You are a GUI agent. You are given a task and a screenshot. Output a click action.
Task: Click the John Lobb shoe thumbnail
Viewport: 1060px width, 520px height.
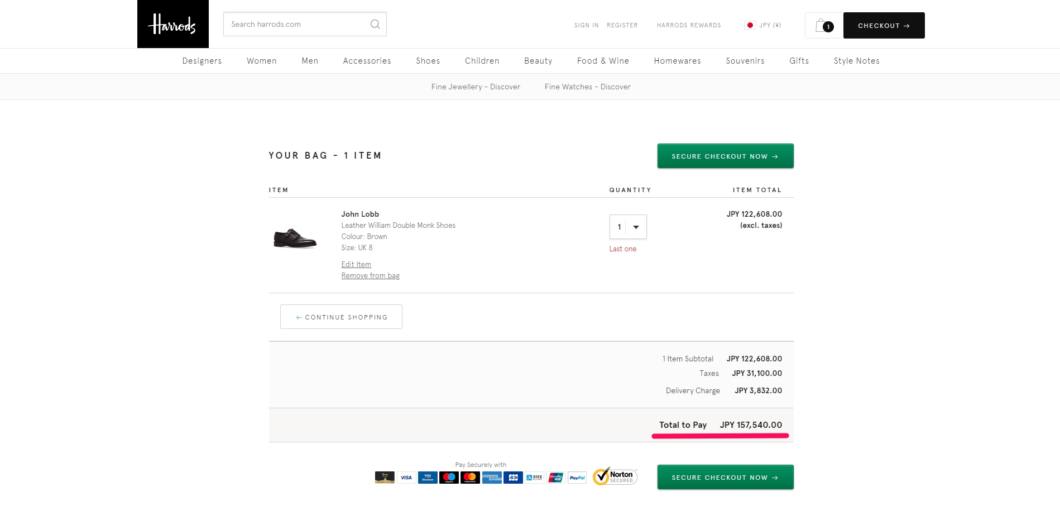tap(295, 238)
